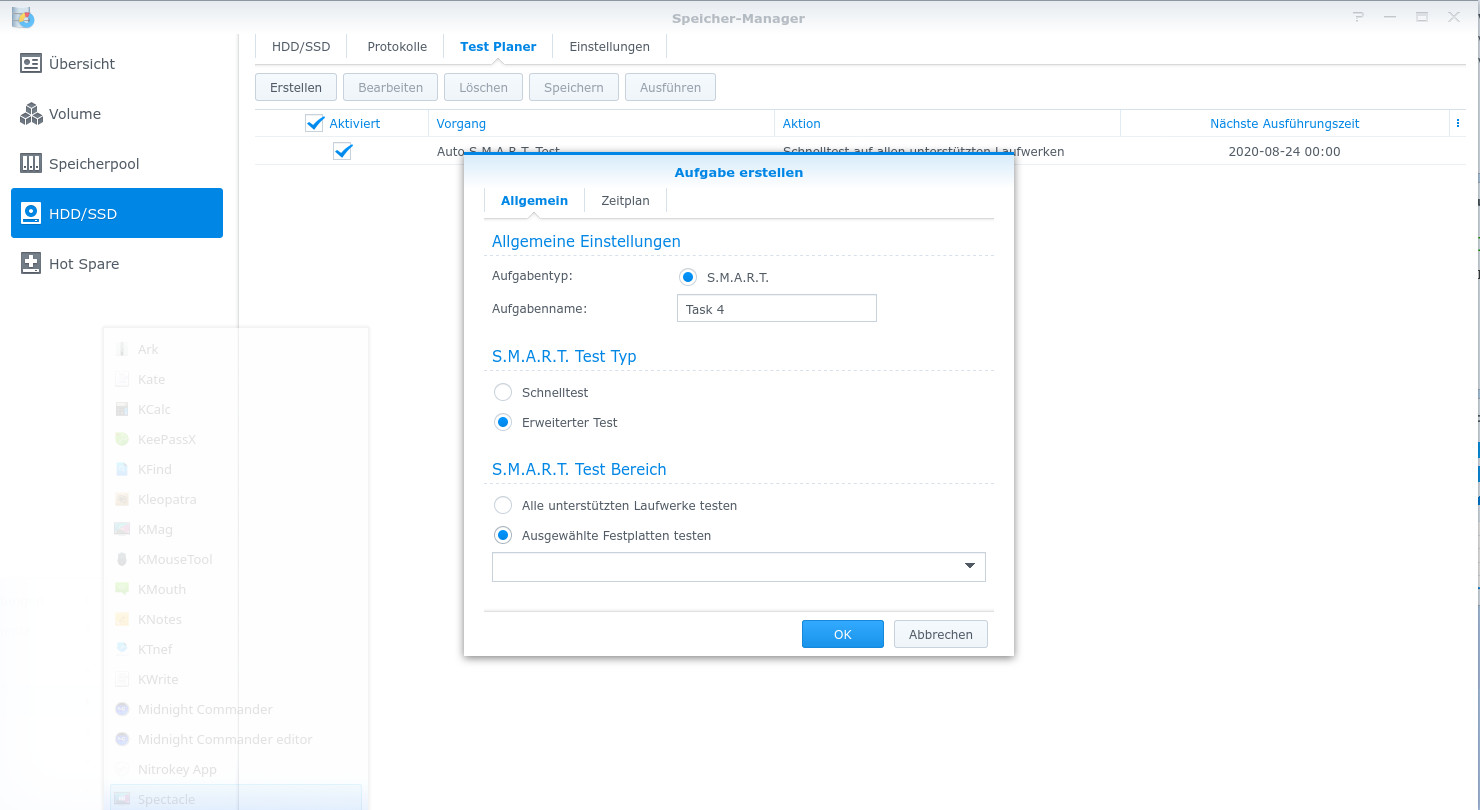Choose Erweiterter Test radio option
This screenshot has width=1480, height=810.
pyautogui.click(x=504, y=422)
